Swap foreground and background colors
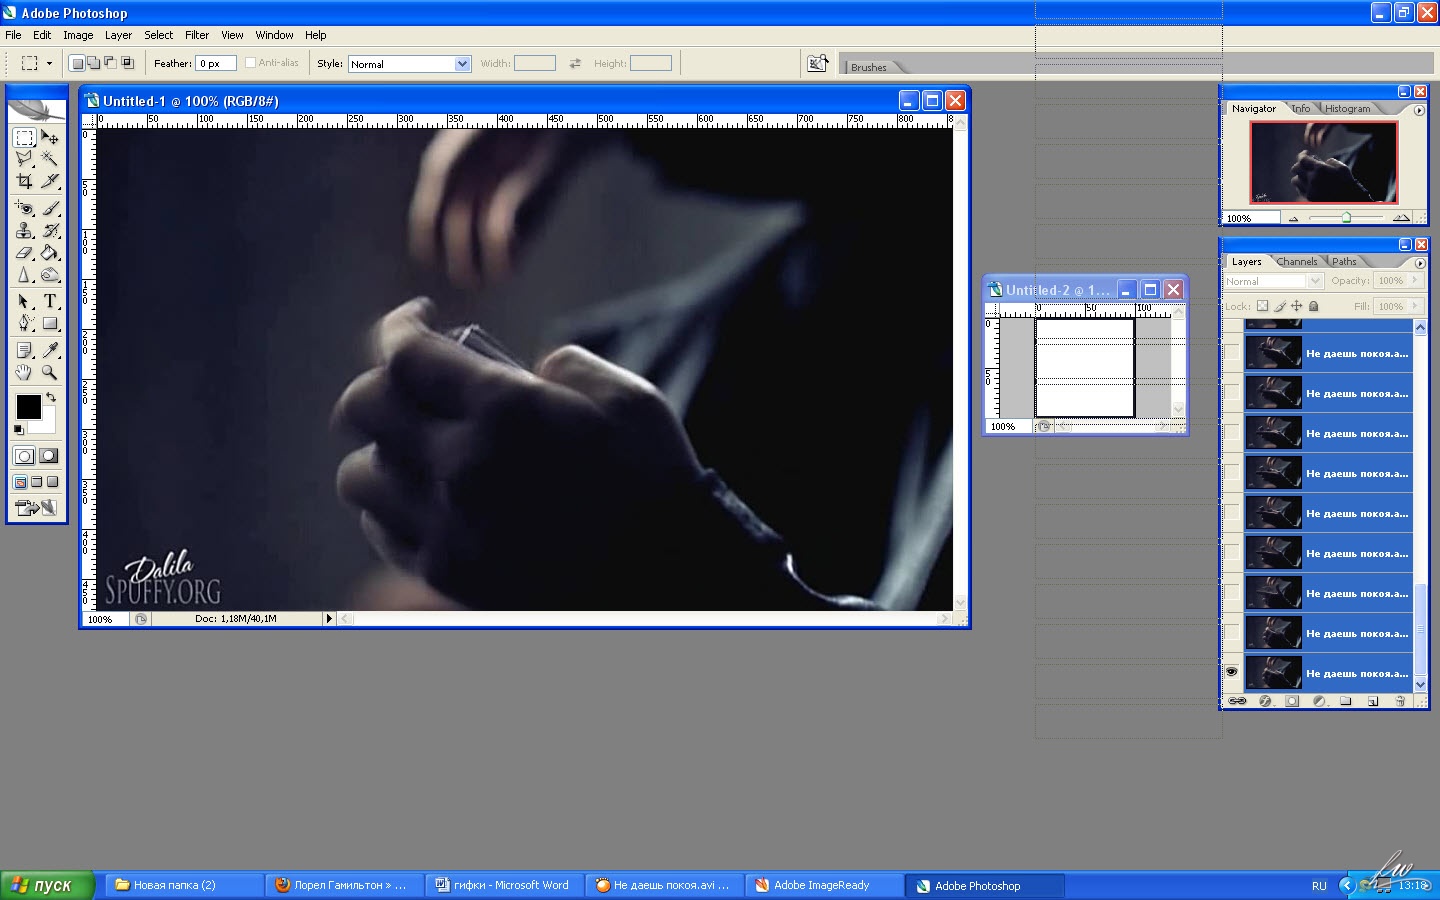 click(x=51, y=397)
